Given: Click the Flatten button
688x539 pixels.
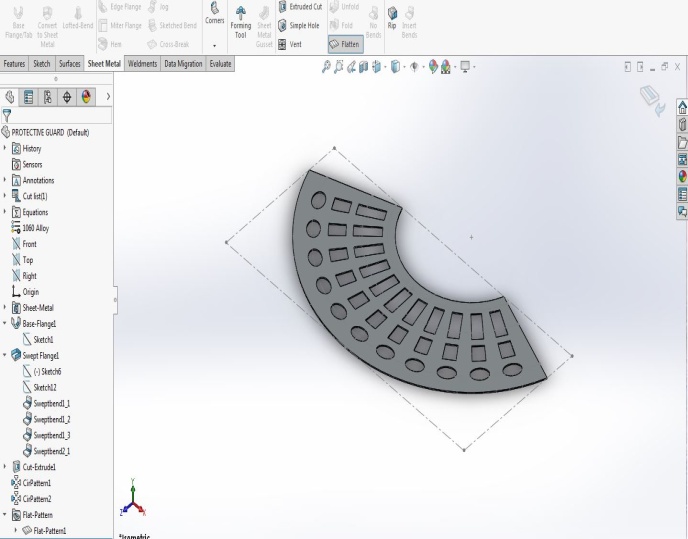Looking at the screenshot, I should pyautogui.click(x=346, y=44).
